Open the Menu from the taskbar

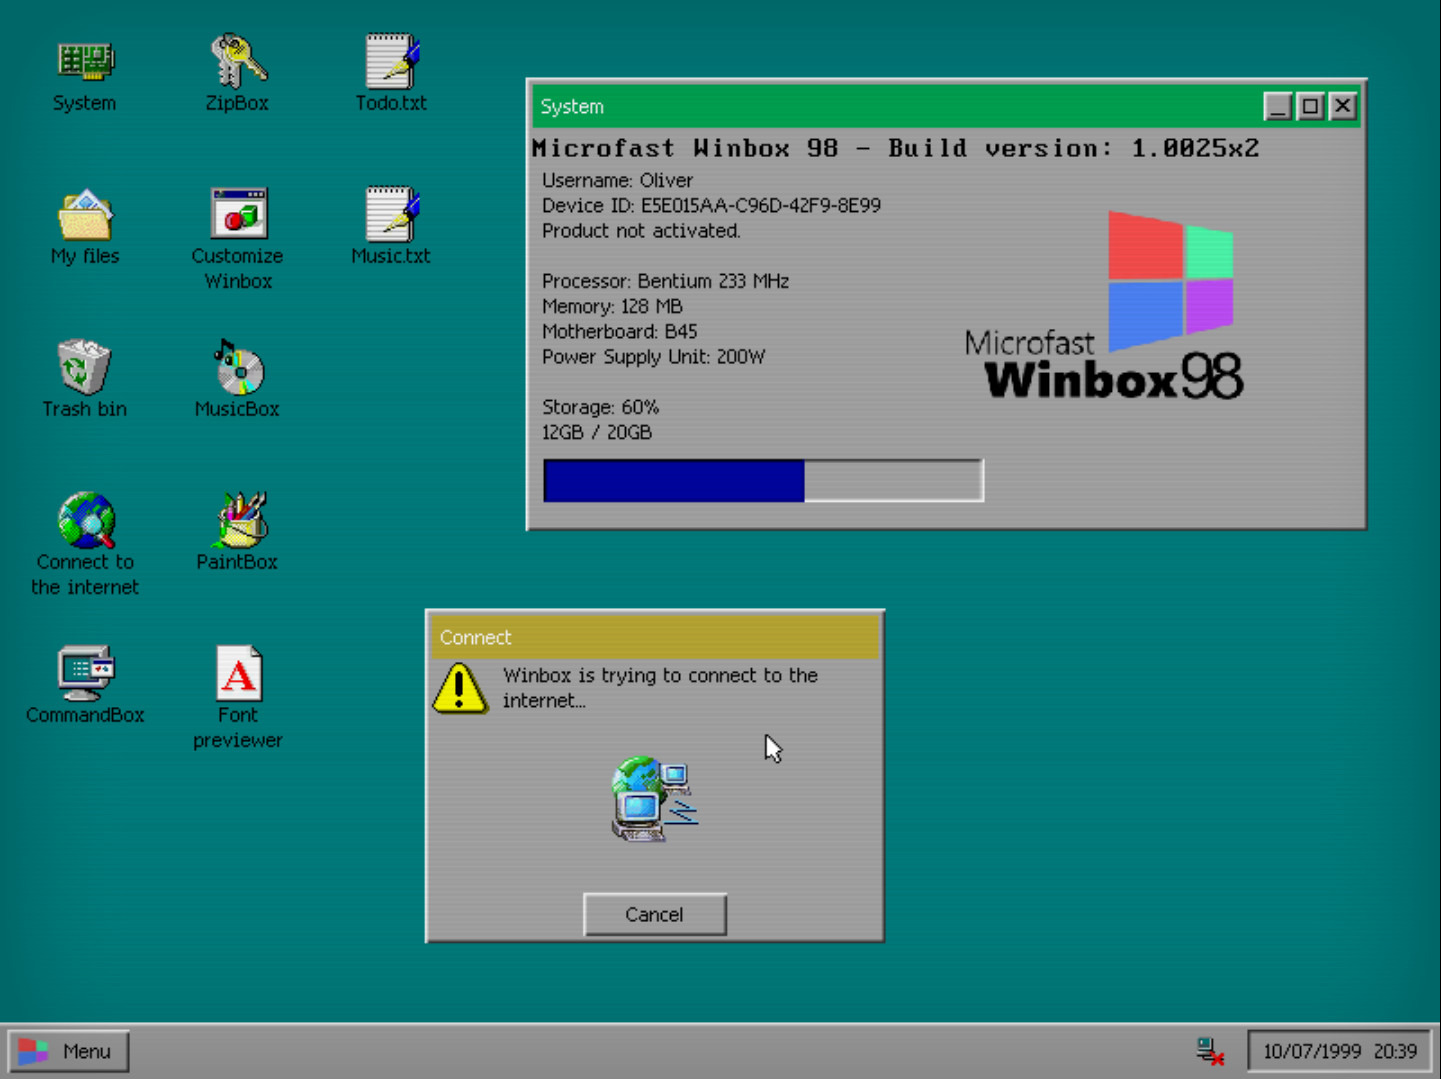coord(69,1050)
